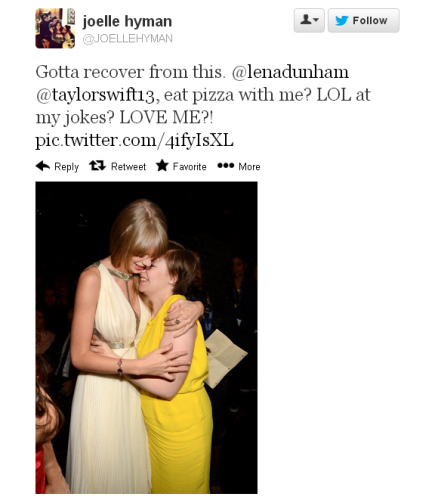The height and width of the screenshot is (500, 441).
Task: Click the three-dots More icon
Action: tap(226, 165)
